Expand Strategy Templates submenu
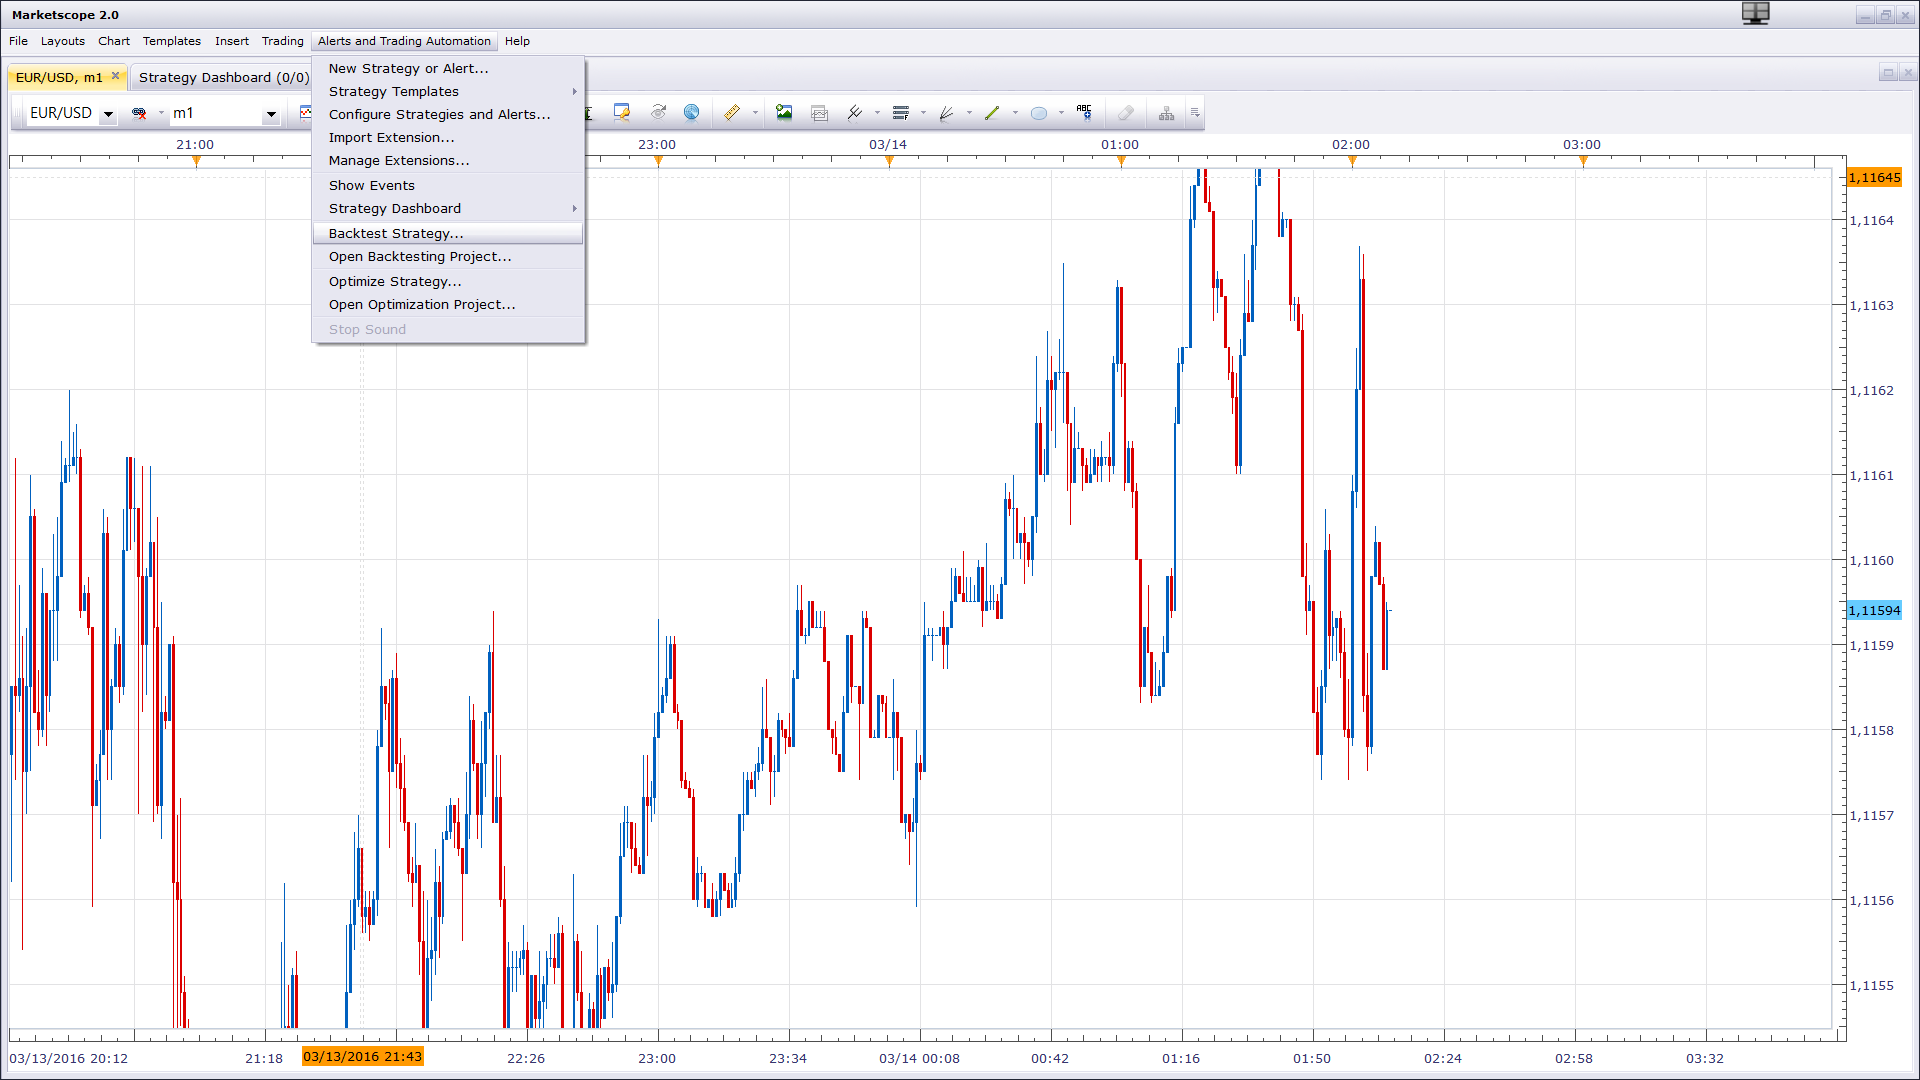 coord(448,91)
